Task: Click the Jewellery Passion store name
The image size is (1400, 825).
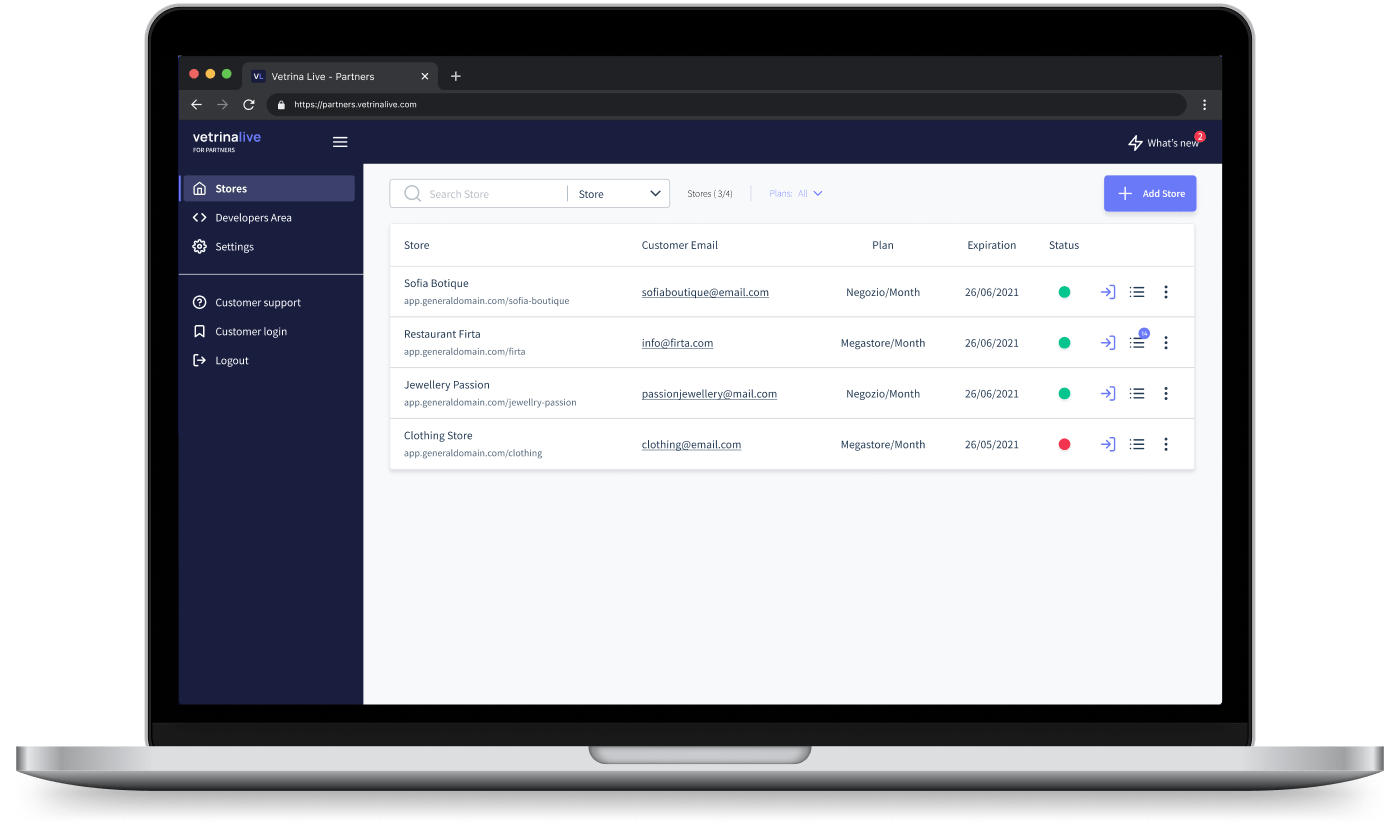Action: [447, 385]
